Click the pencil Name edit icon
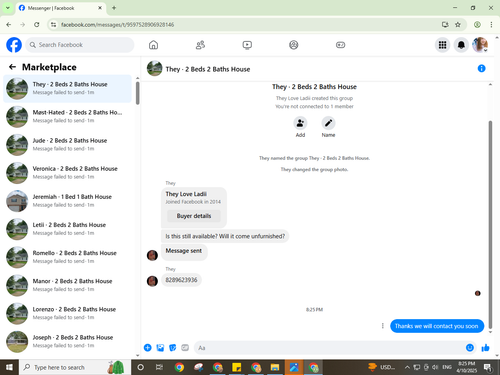500x375 pixels. [x=328, y=123]
